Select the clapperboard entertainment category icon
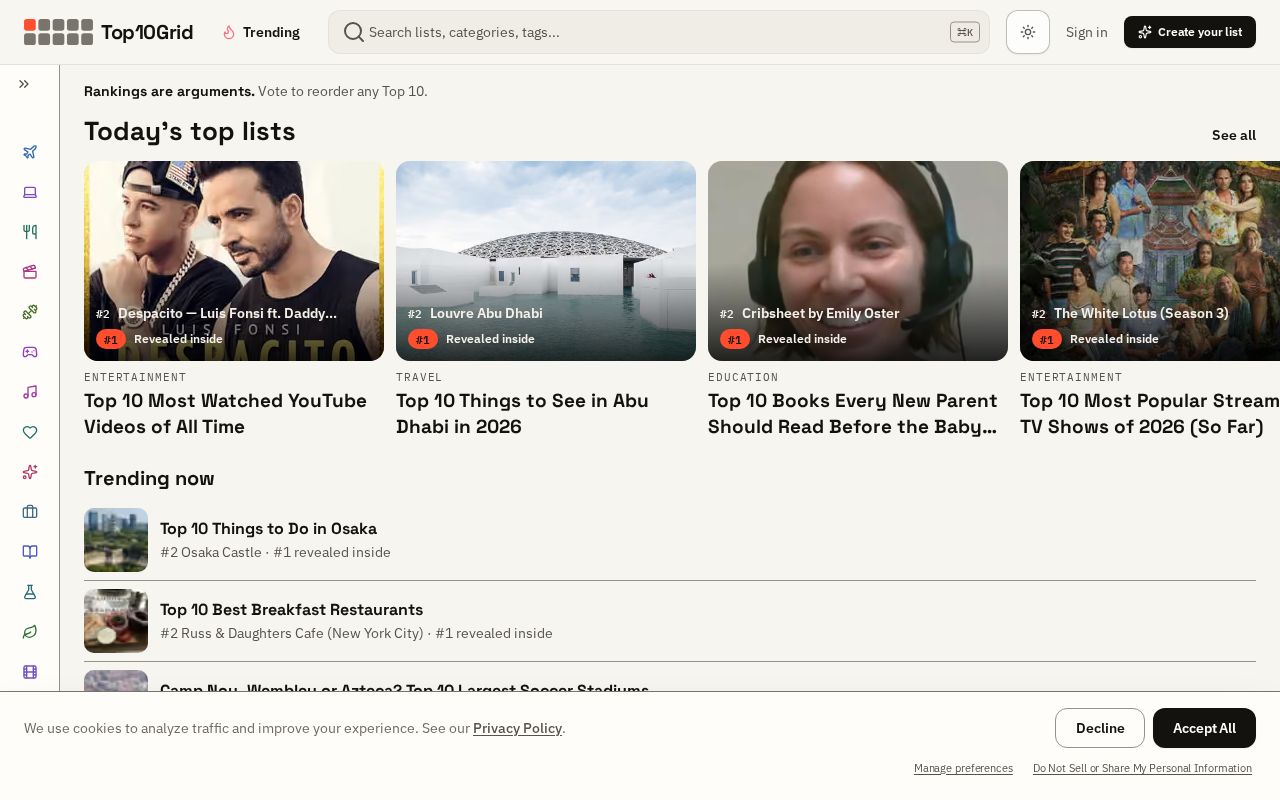 click(x=30, y=272)
